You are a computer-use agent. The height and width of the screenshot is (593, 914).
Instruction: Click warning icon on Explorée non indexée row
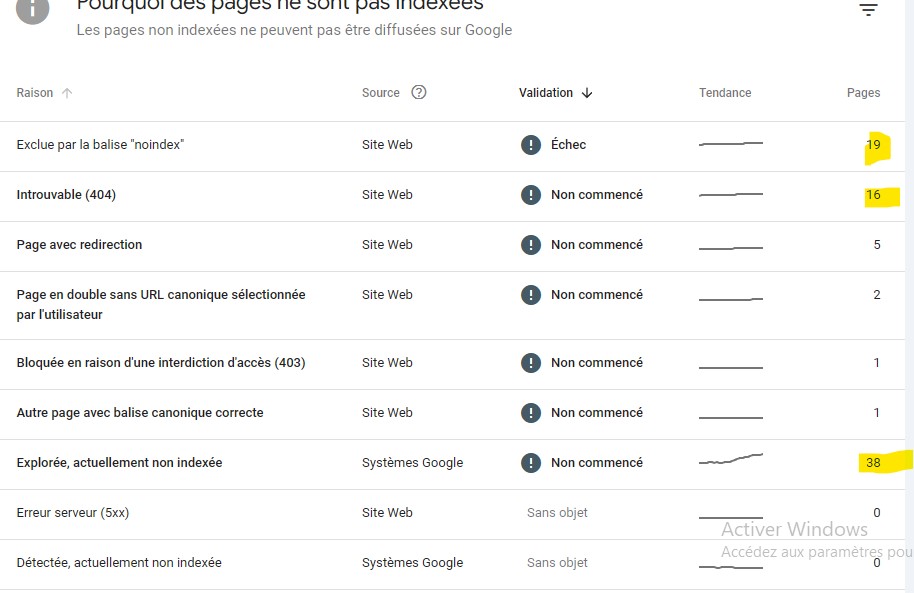click(x=530, y=463)
